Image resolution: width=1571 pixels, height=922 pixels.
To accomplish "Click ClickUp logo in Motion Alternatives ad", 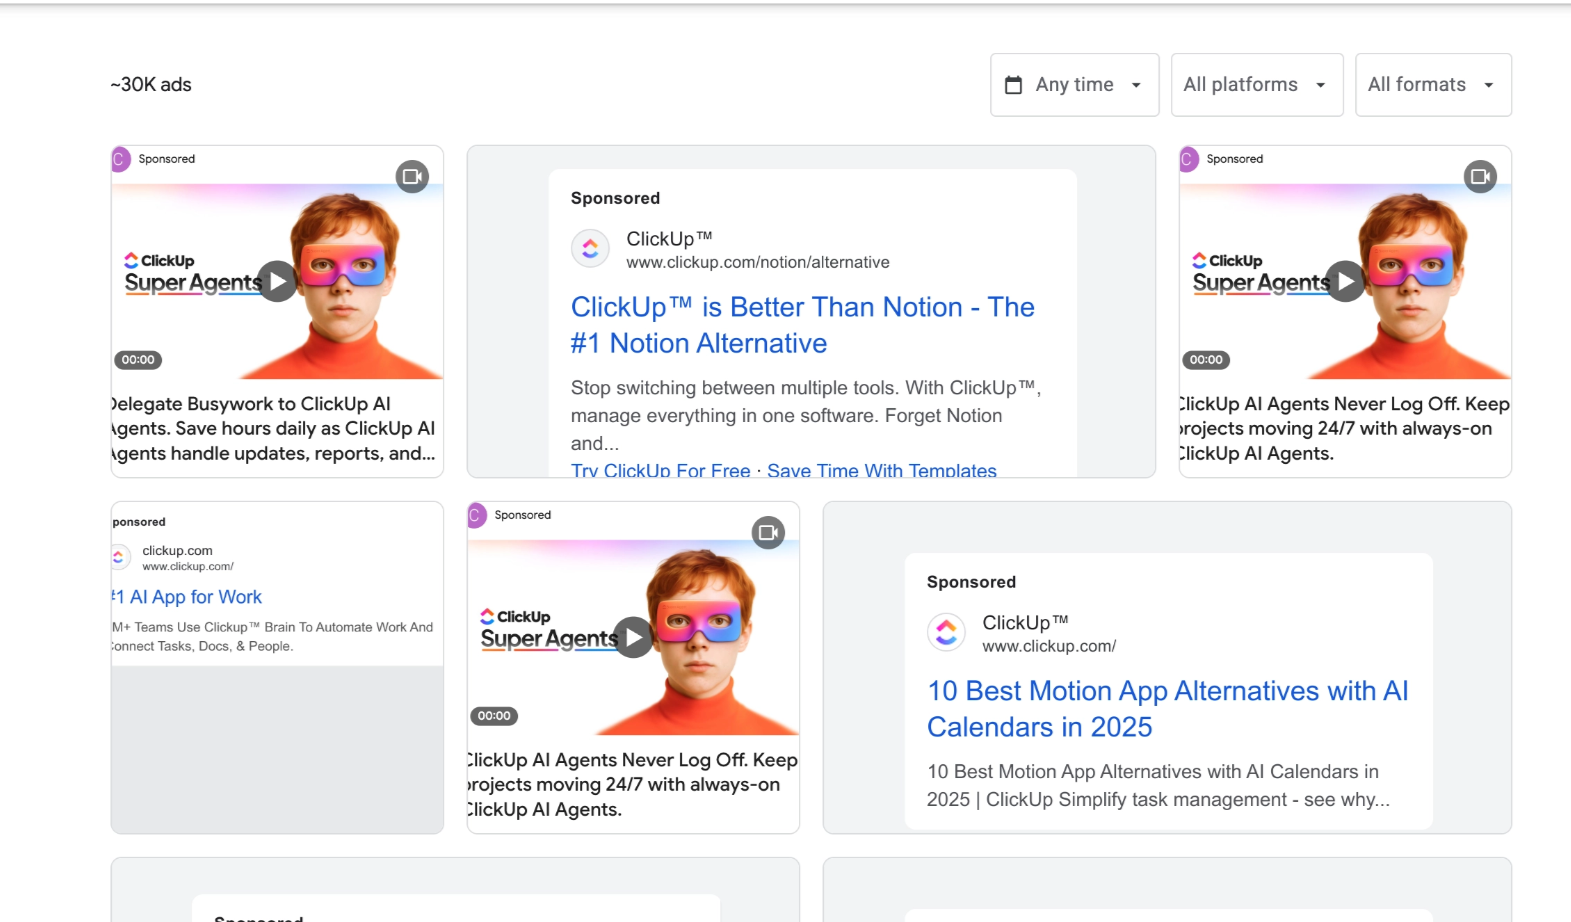I will [x=946, y=632].
